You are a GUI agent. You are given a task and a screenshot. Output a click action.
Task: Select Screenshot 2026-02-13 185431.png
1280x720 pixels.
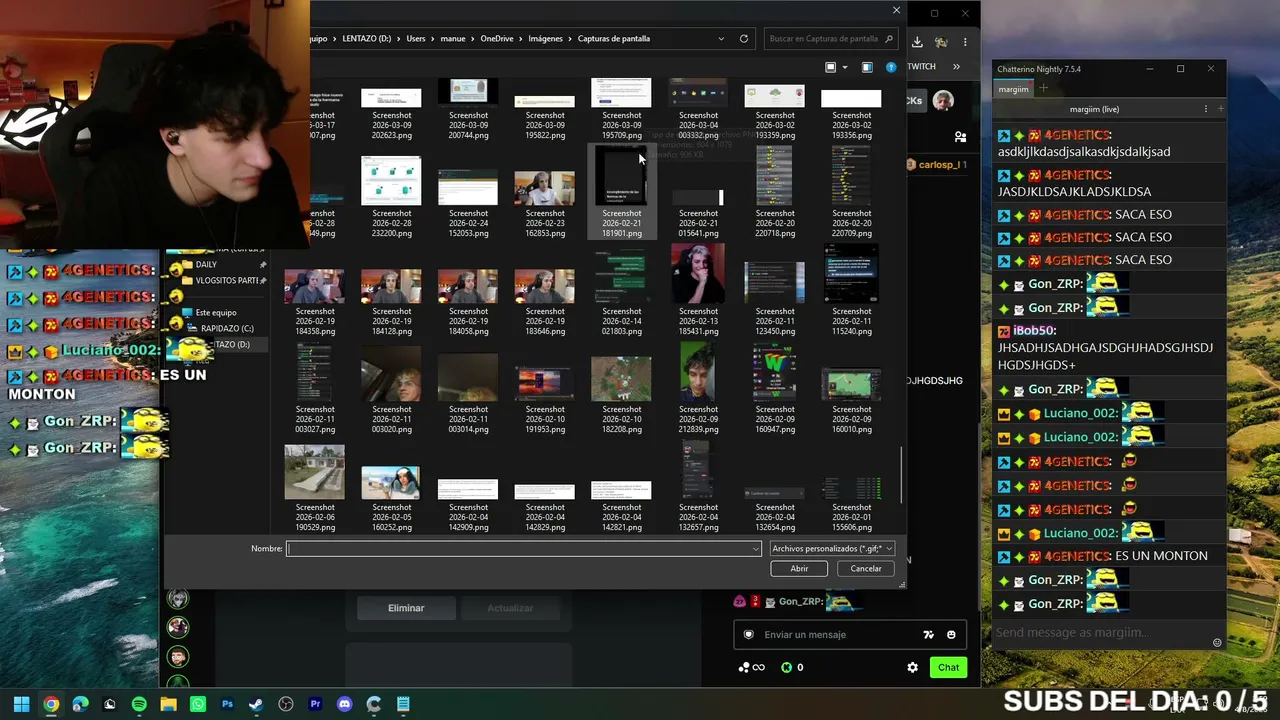point(698,290)
